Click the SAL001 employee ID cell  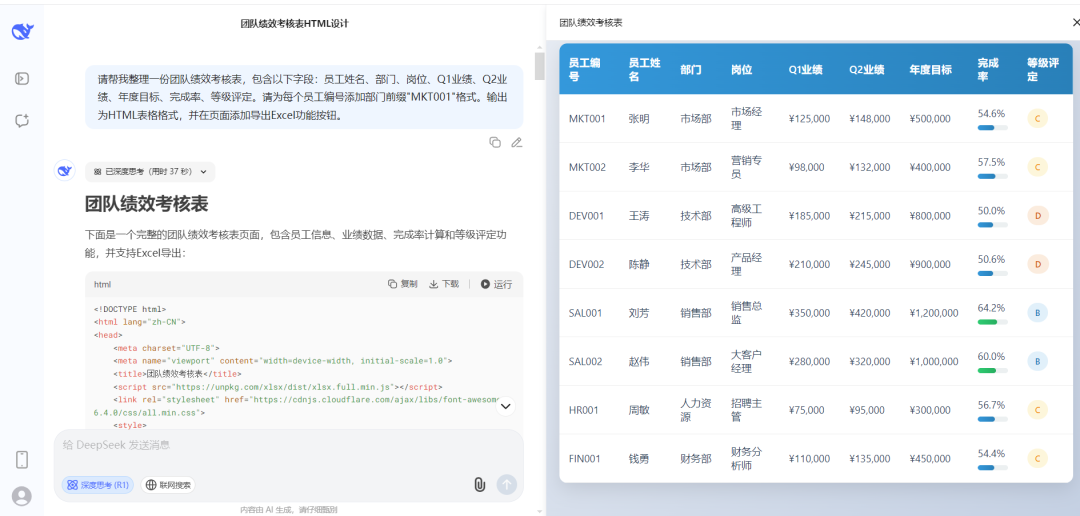click(x=585, y=313)
